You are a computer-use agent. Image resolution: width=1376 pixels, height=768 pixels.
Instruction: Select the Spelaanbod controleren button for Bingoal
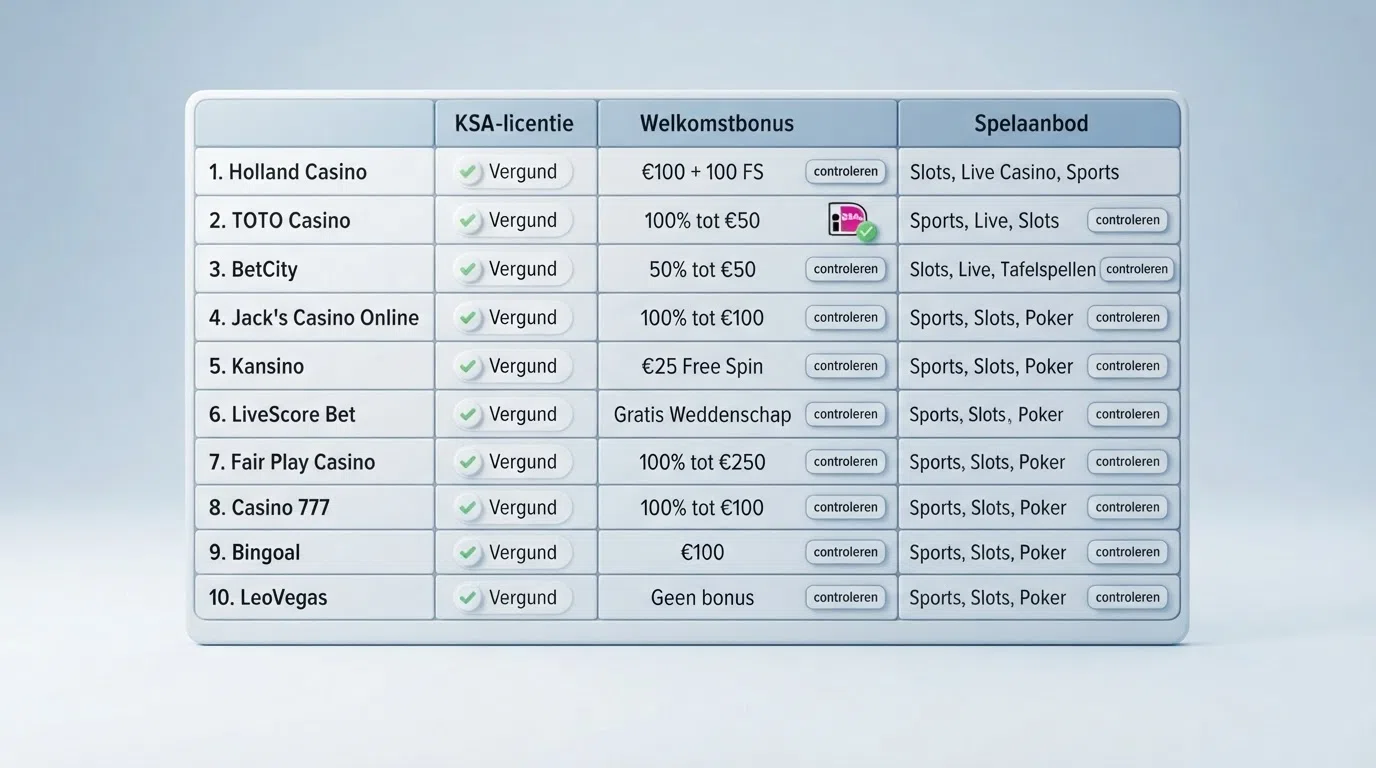1128,552
